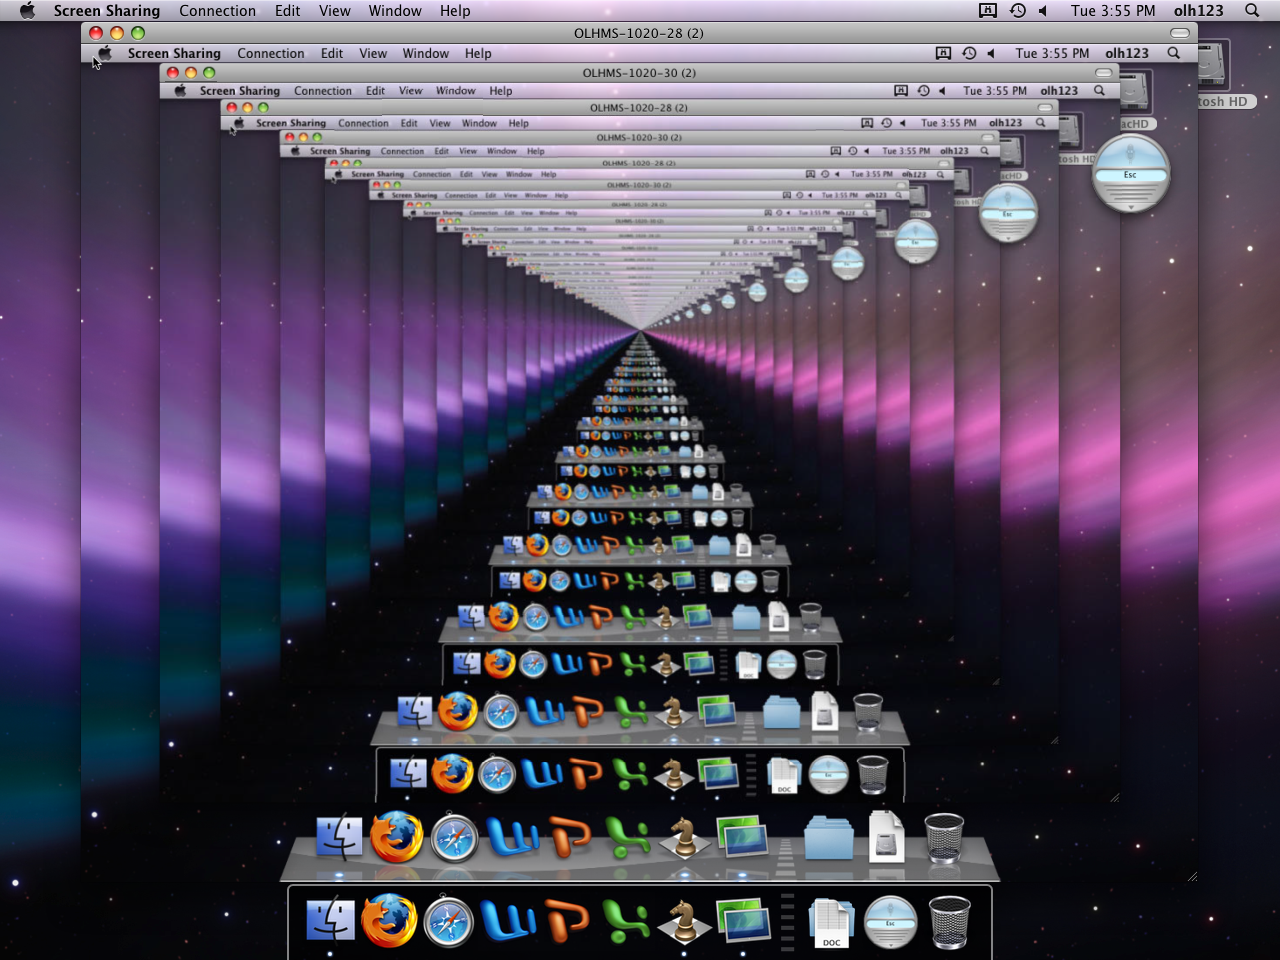This screenshot has width=1280, height=960.
Task: Open PowerPoint in the bottom-most dock
Action: pos(567,921)
